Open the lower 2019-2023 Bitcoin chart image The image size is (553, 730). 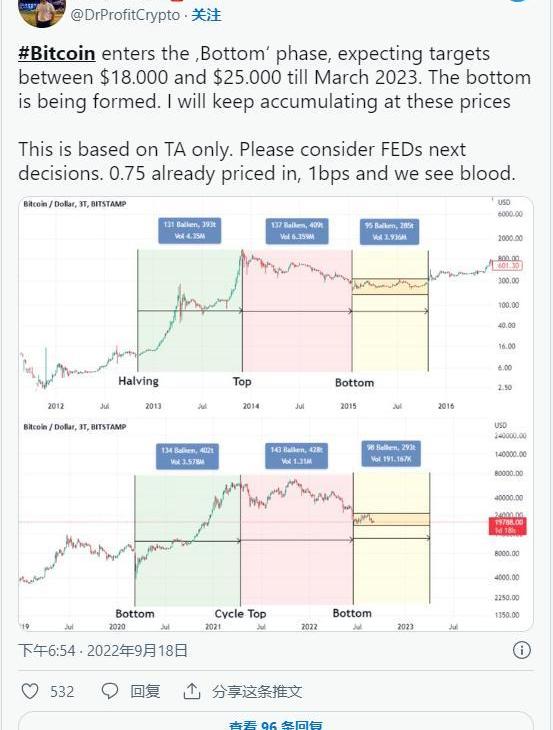tap(276, 525)
